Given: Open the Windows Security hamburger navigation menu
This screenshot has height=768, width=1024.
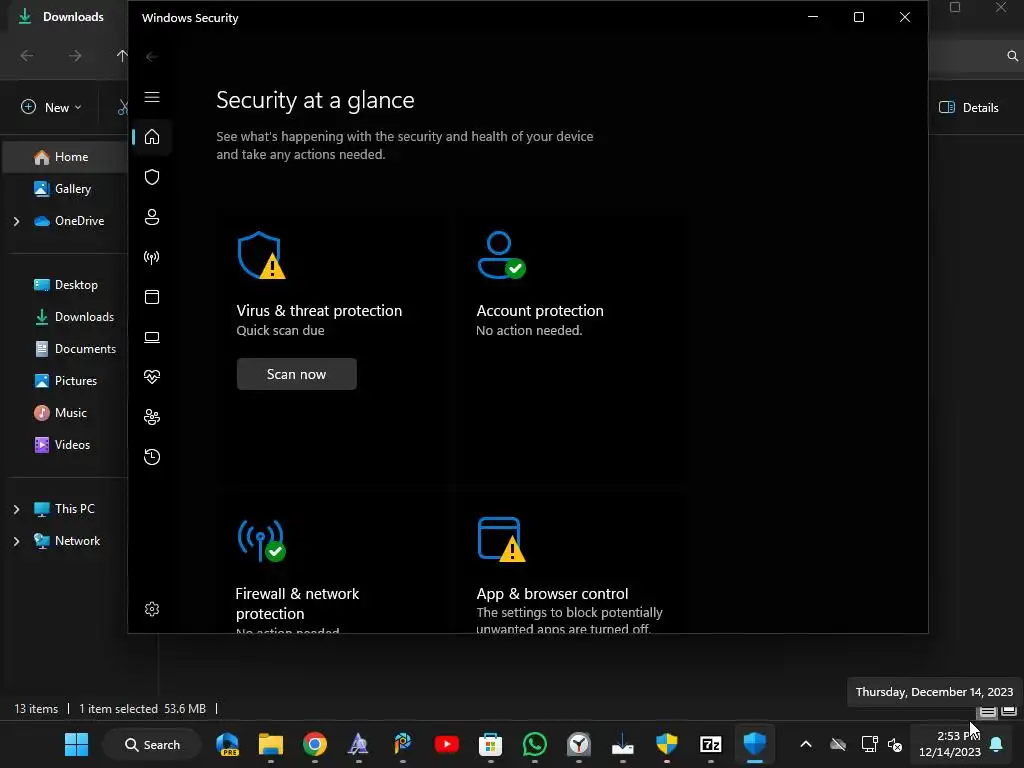Looking at the screenshot, I should [152, 97].
